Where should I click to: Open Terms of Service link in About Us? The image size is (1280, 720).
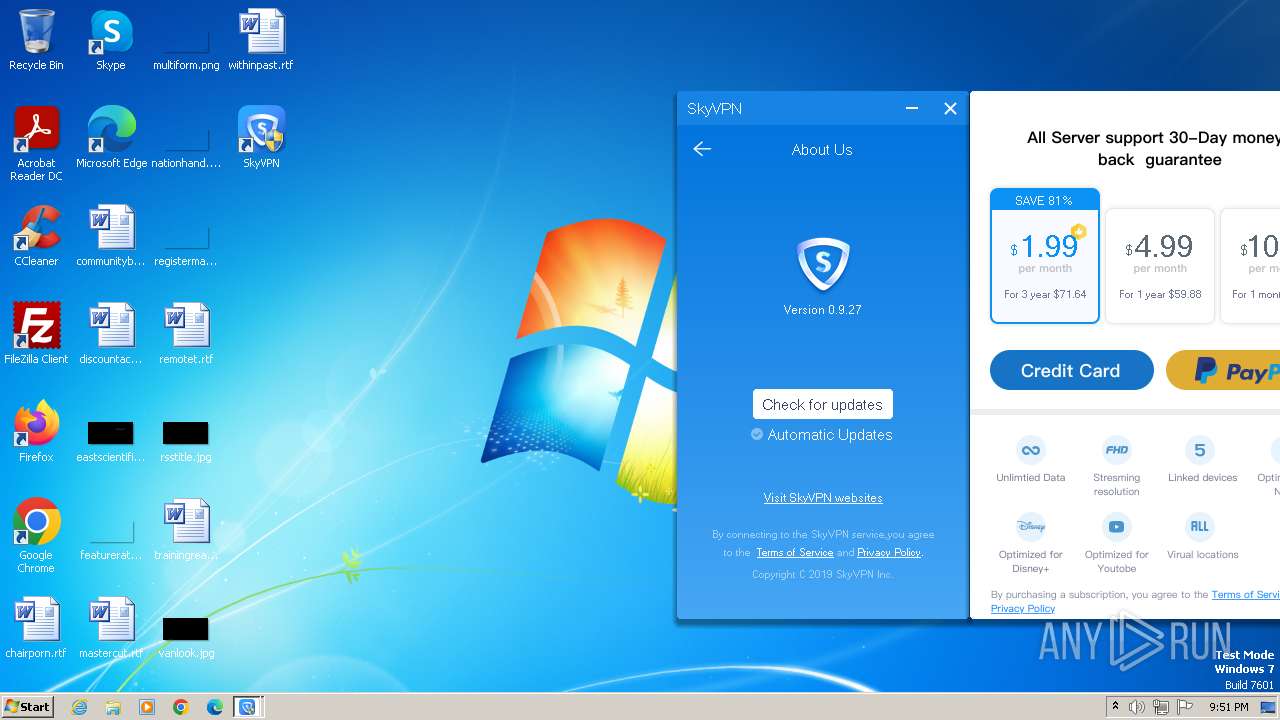pyautogui.click(x=794, y=553)
